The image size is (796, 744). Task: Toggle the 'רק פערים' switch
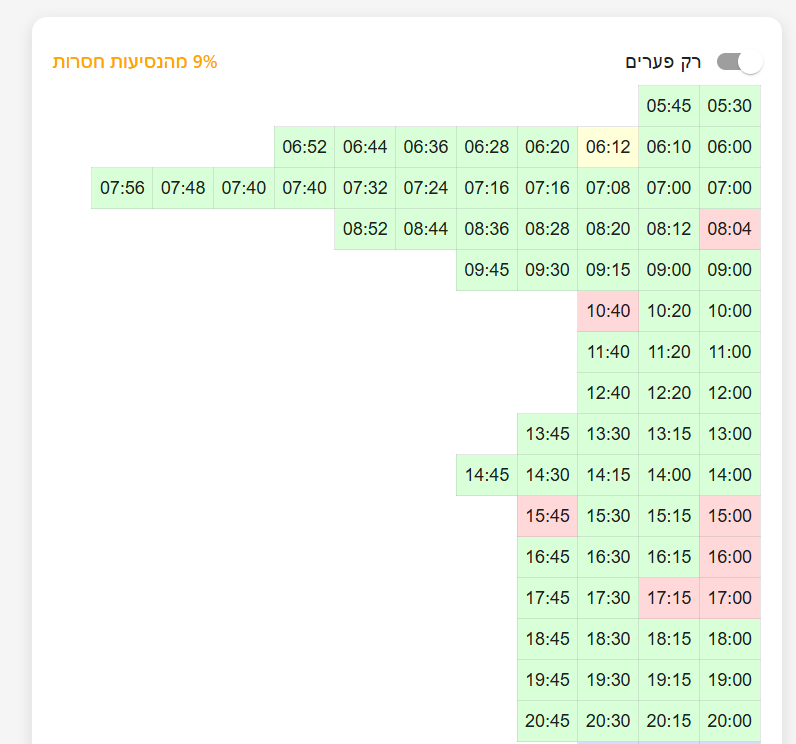[739, 62]
